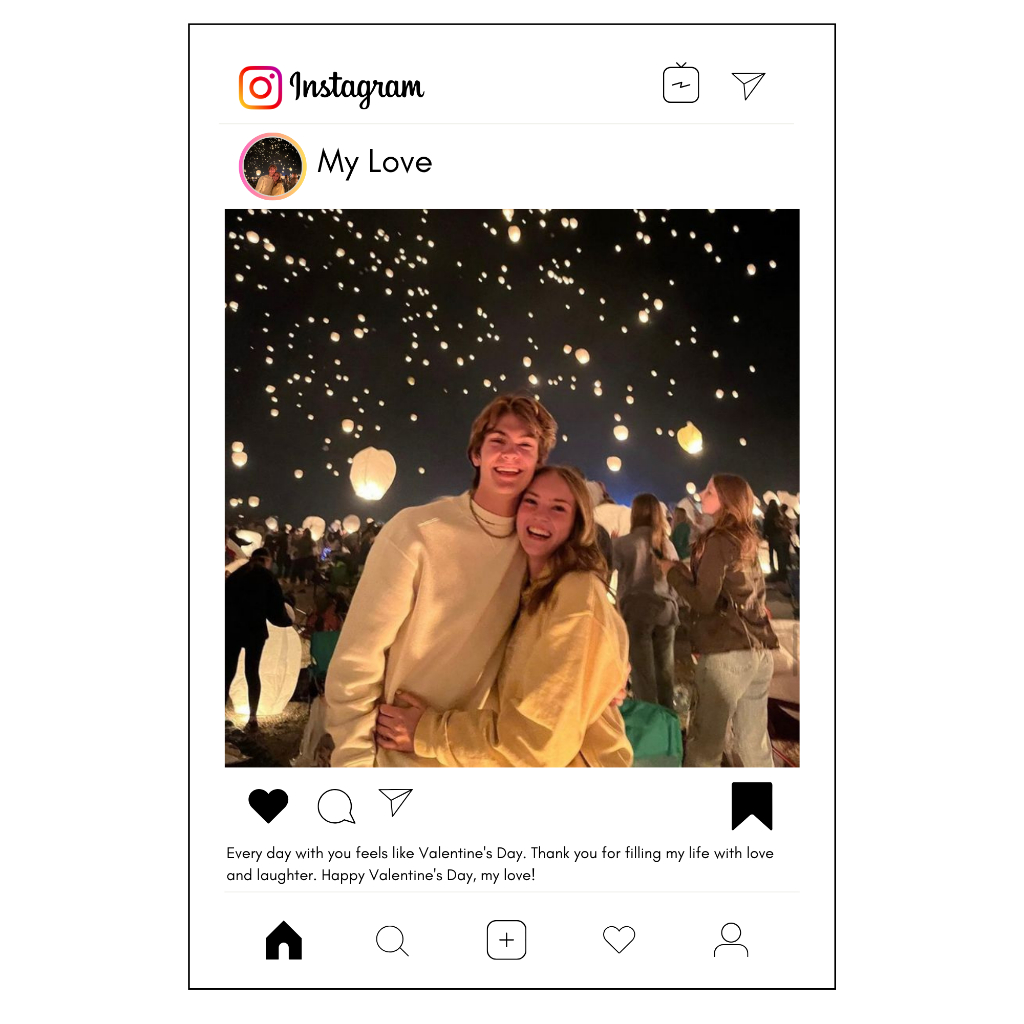The image size is (1024, 1024).
Task: Open activity heart in bottom bar
Action: [618, 939]
